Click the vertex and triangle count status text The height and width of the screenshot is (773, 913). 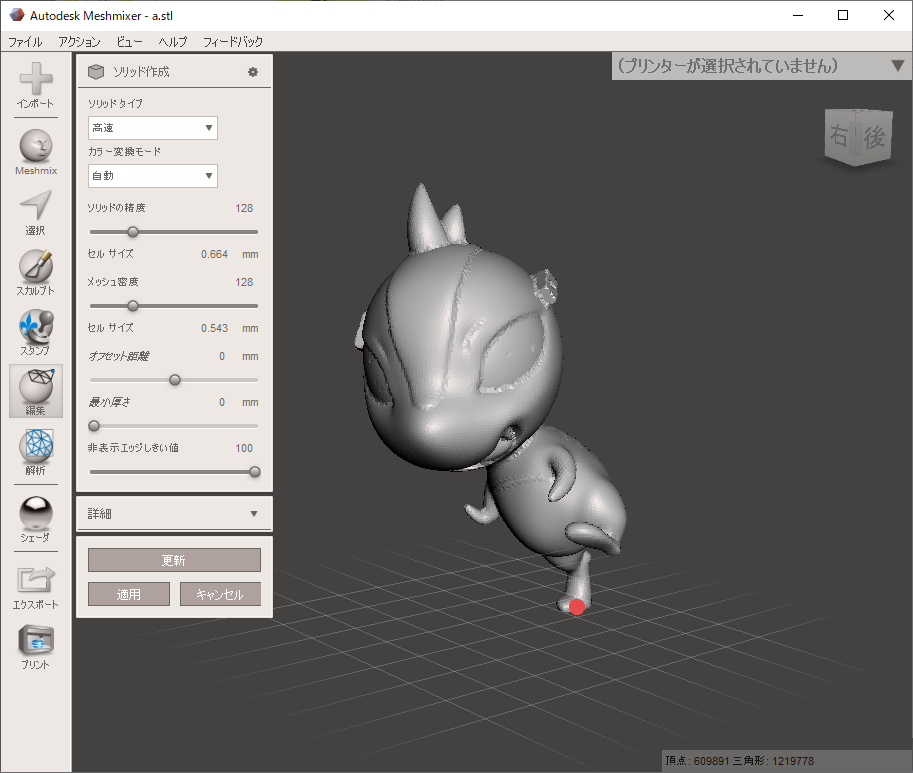(x=739, y=761)
